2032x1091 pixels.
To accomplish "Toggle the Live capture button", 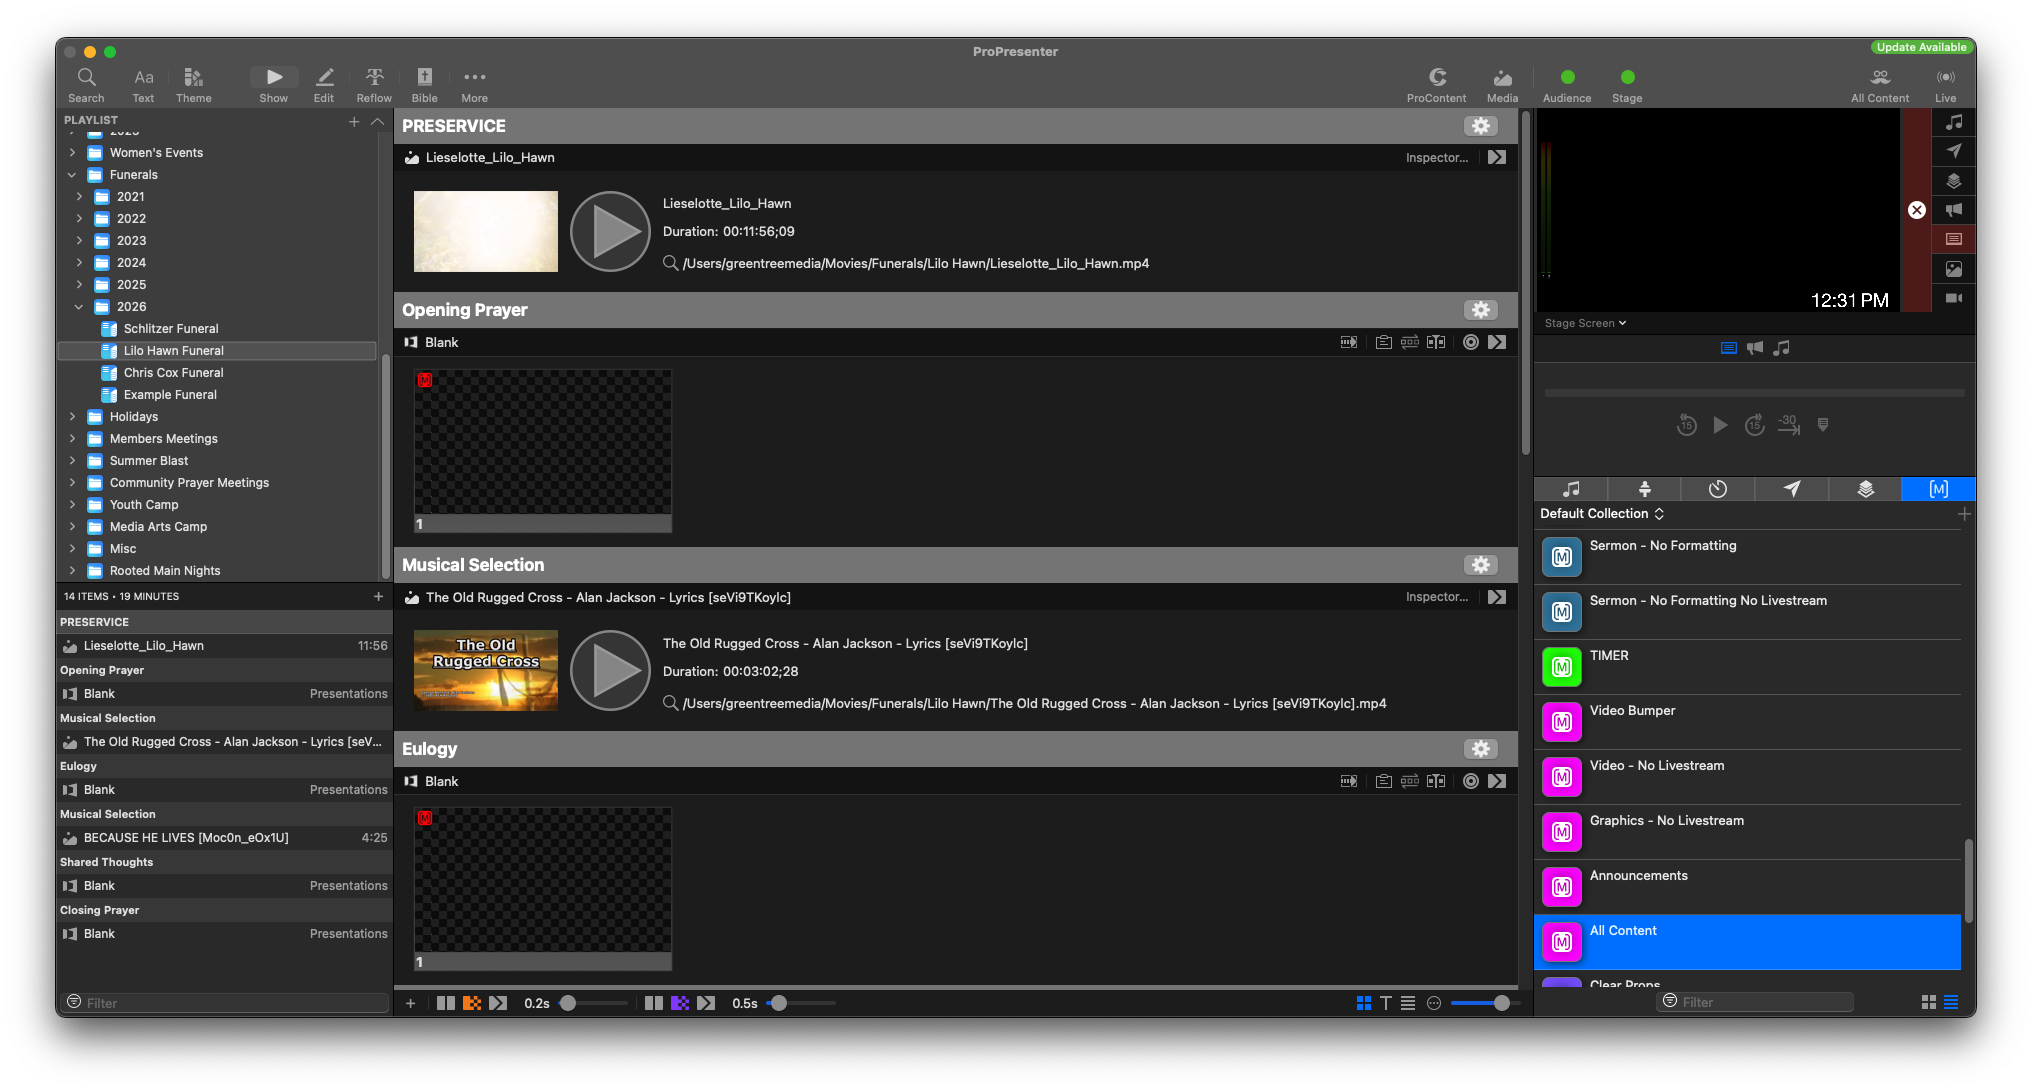I will click(x=1945, y=85).
